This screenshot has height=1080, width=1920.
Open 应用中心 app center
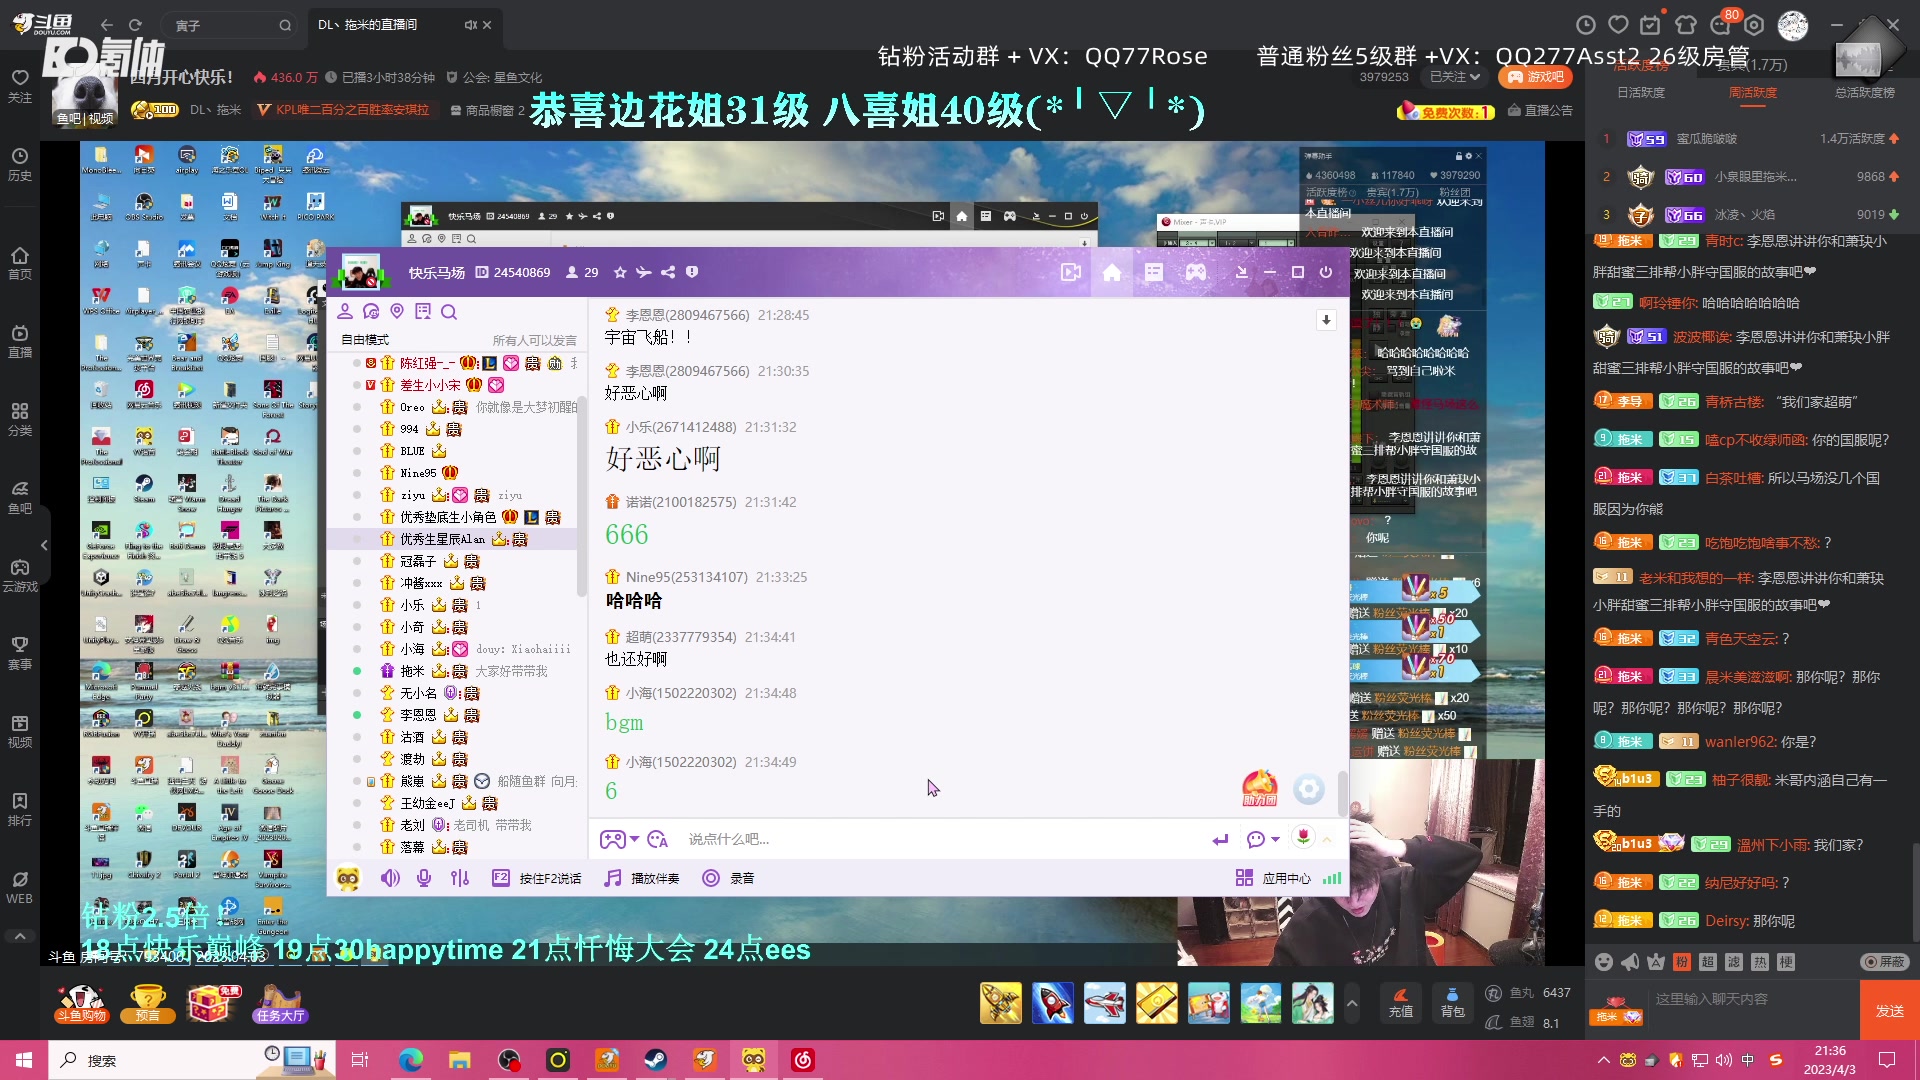pyautogui.click(x=1273, y=878)
